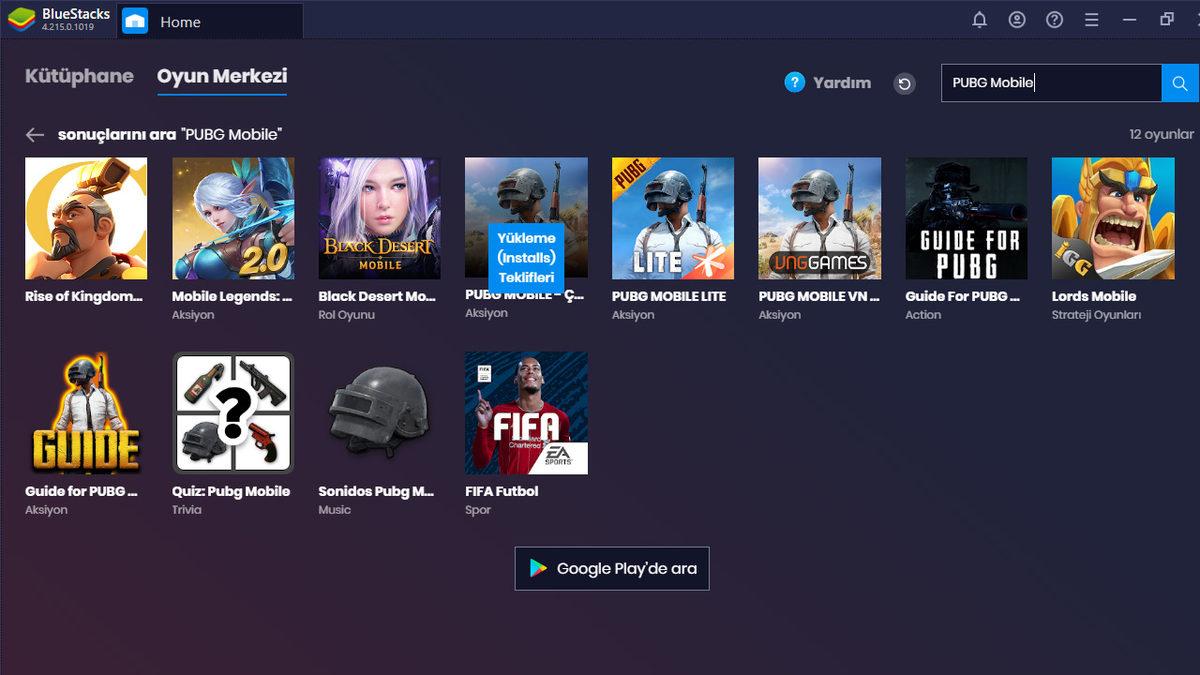
Task: Click the account profile icon
Action: (1017, 19)
